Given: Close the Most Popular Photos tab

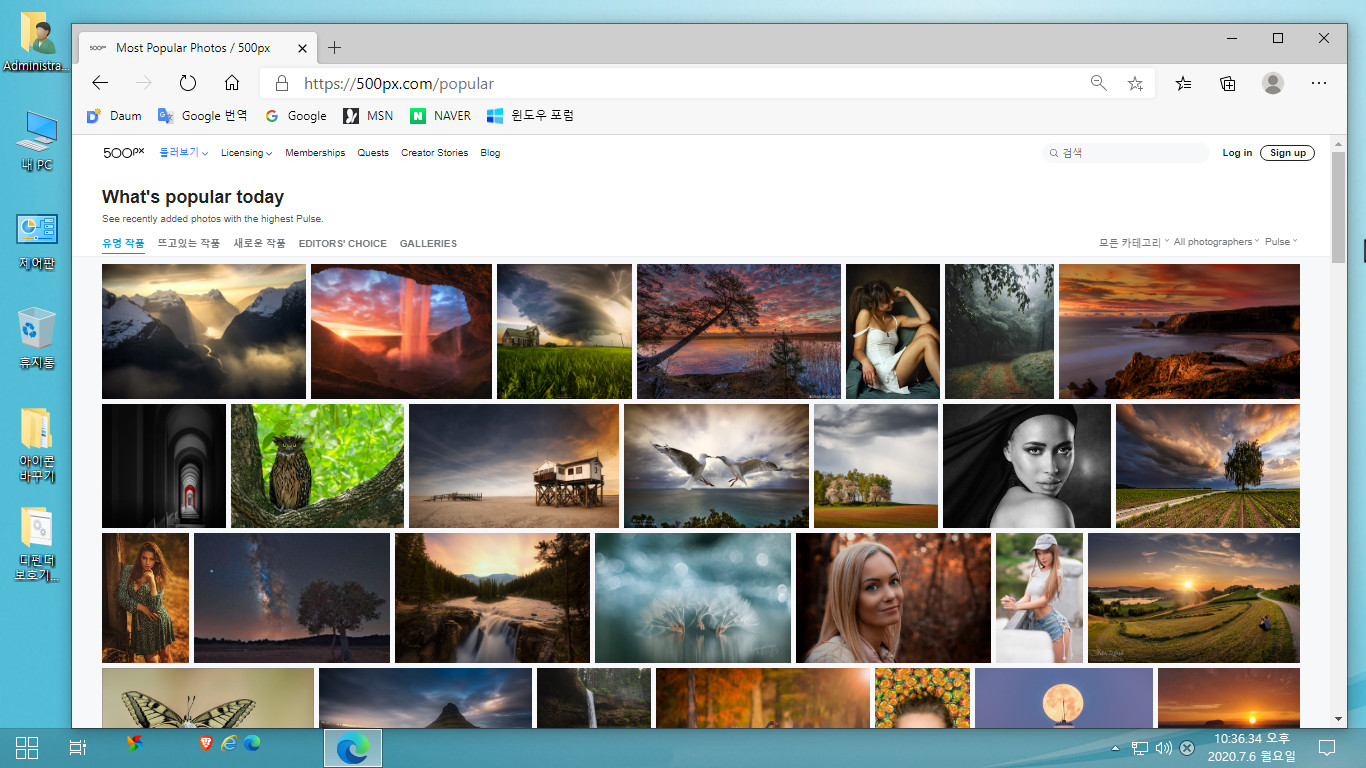Looking at the screenshot, I should [303, 48].
